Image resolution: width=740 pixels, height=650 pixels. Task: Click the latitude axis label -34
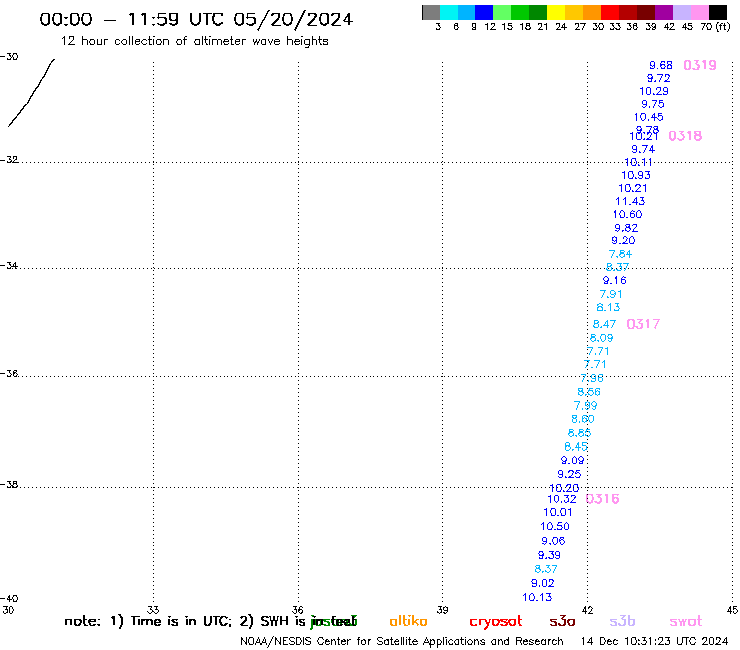(9, 265)
